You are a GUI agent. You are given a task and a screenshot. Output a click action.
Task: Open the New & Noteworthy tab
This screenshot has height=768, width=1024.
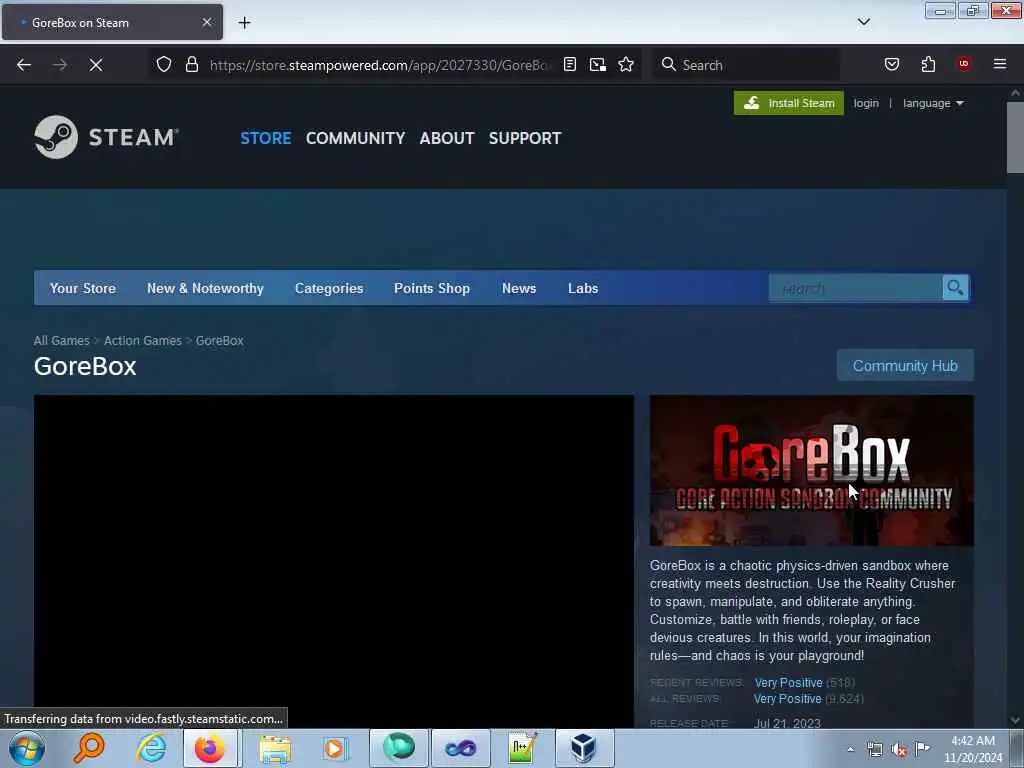[205, 288]
